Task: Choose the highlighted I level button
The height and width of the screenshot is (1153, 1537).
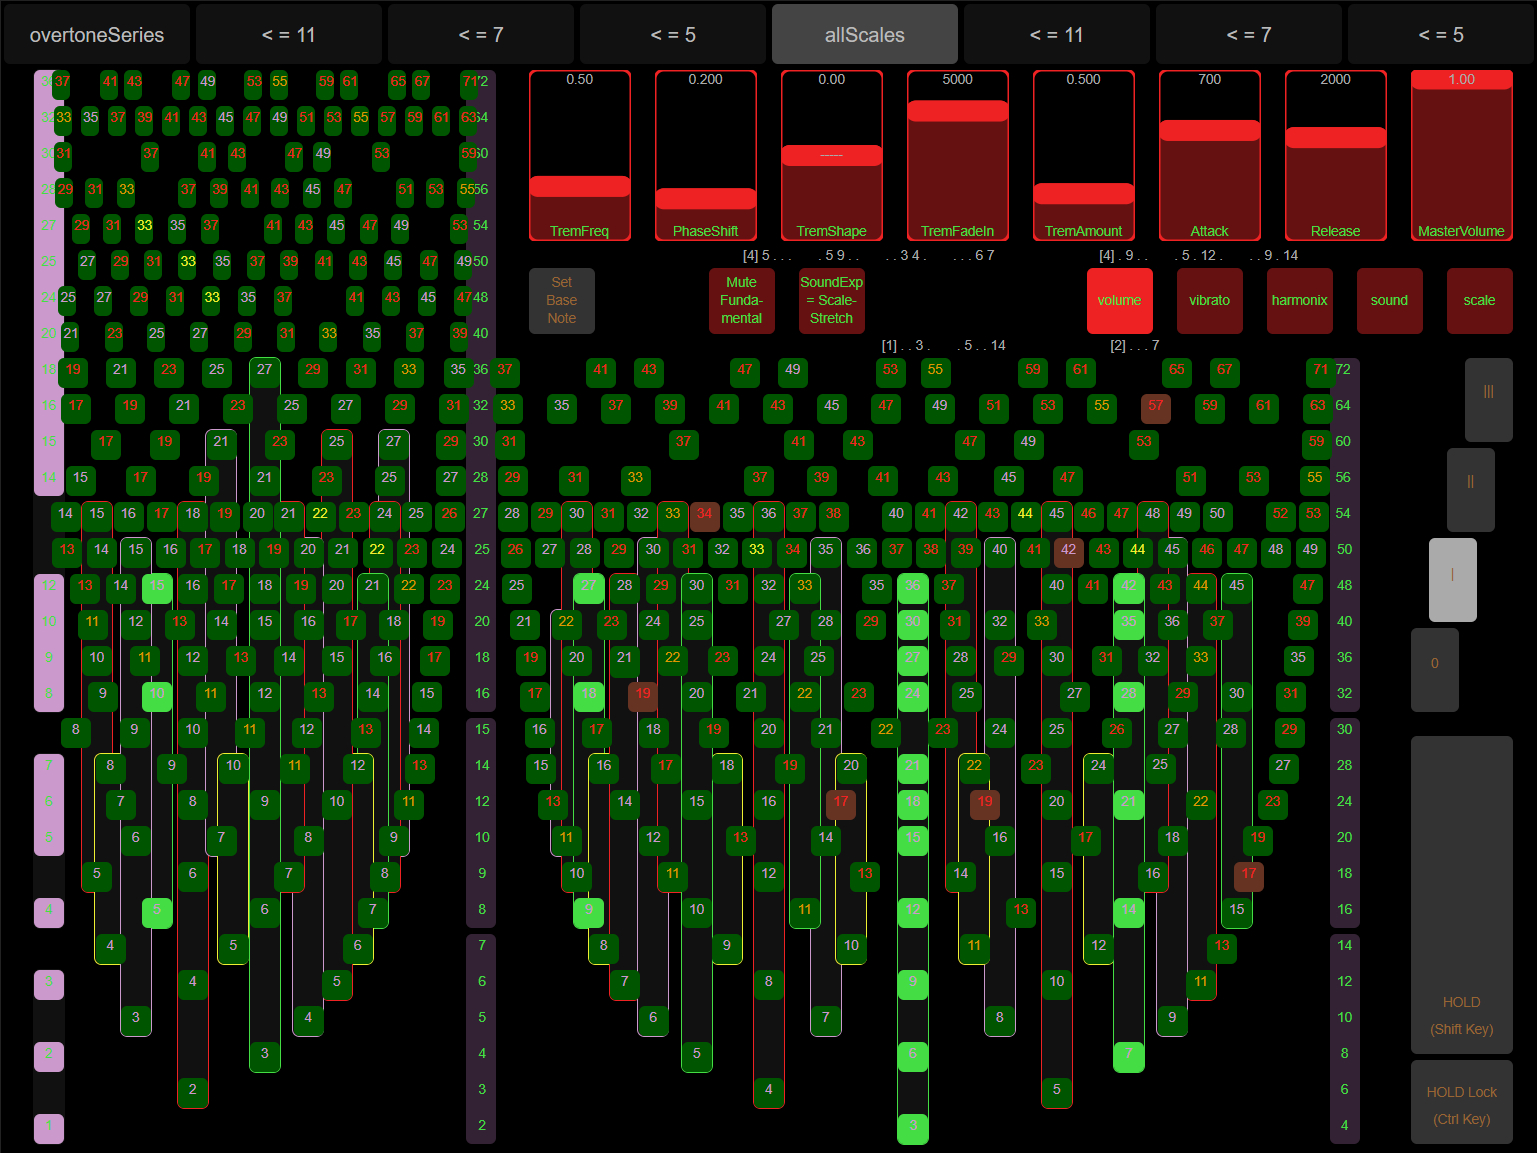Action: pos(1453,580)
